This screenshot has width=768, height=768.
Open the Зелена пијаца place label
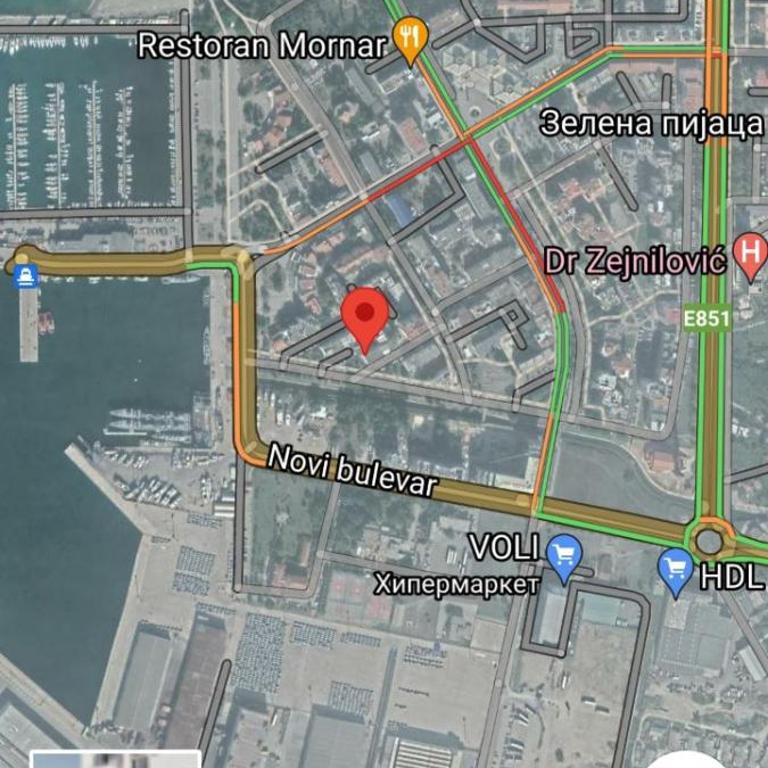[x=651, y=123]
